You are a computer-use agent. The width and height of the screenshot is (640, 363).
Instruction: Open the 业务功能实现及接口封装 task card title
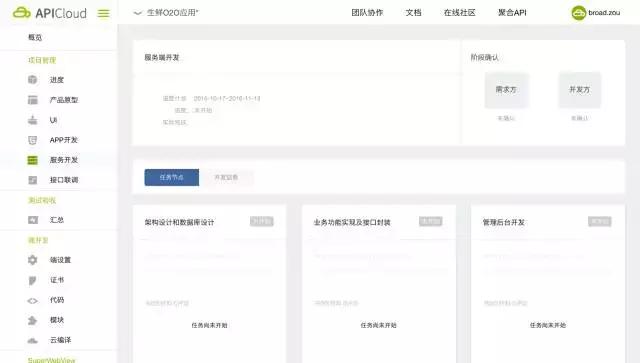(352, 223)
